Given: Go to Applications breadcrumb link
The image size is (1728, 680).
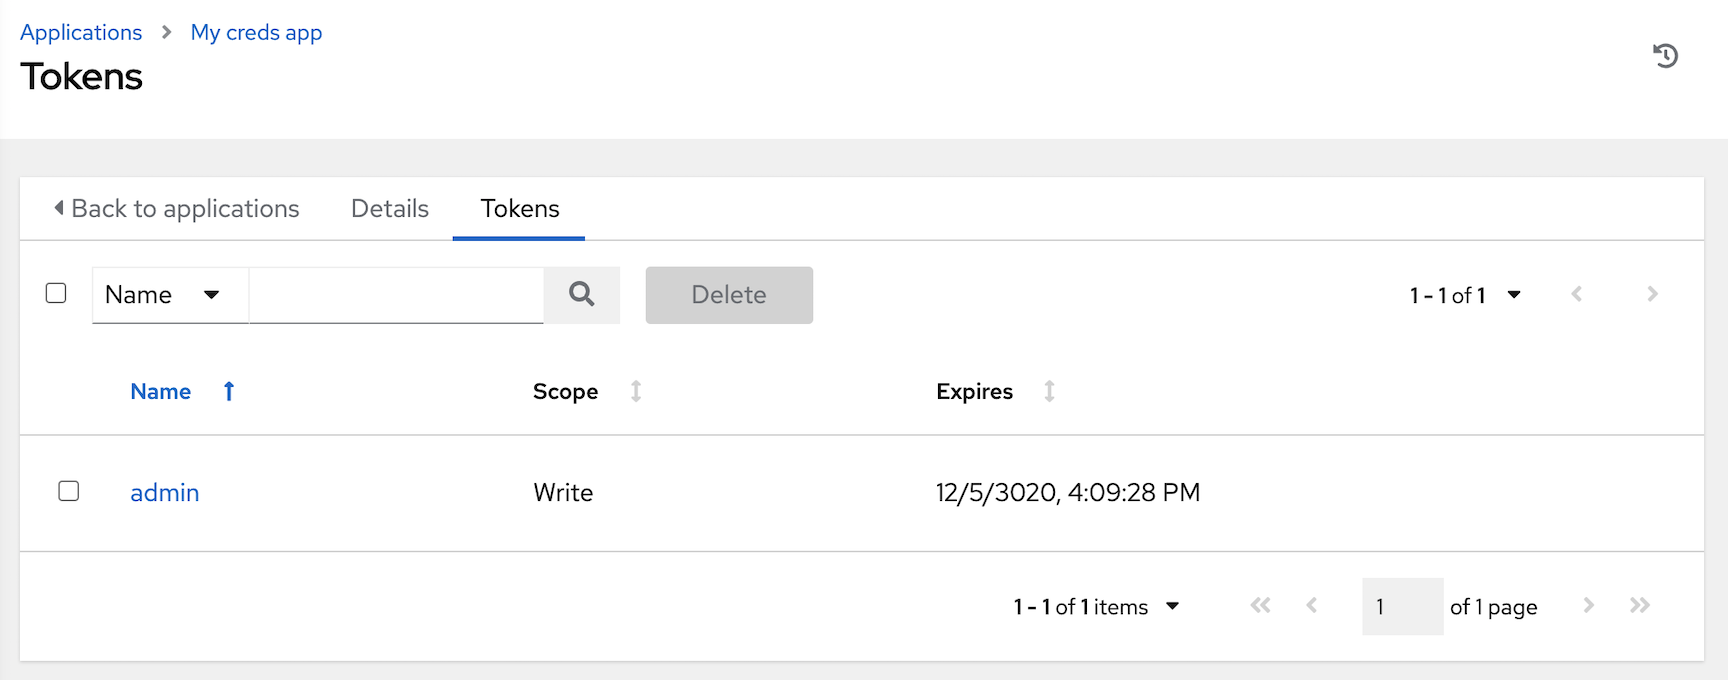Looking at the screenshot, I should 81,32.
